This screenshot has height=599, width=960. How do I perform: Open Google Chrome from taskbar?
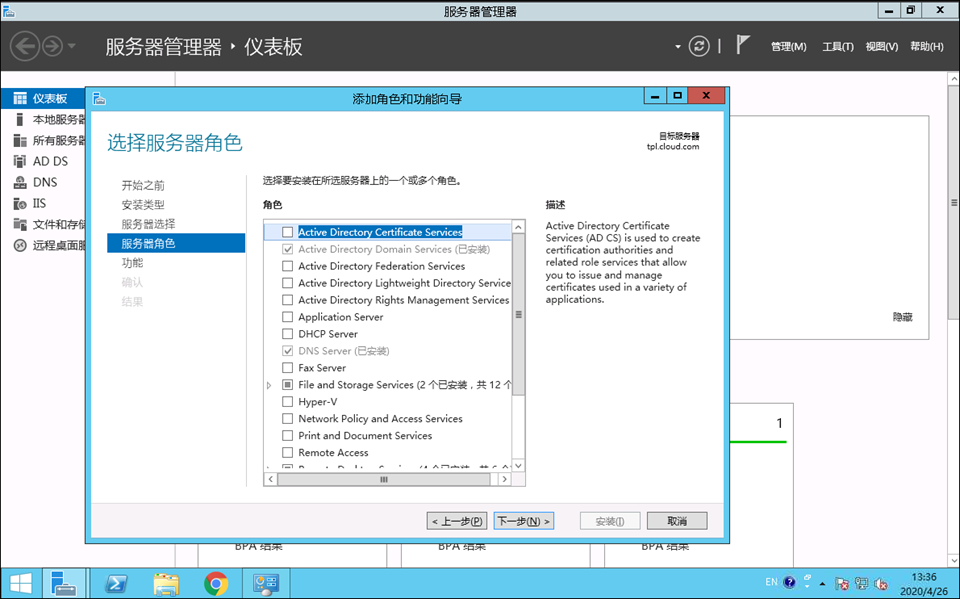tap(215, 583)
